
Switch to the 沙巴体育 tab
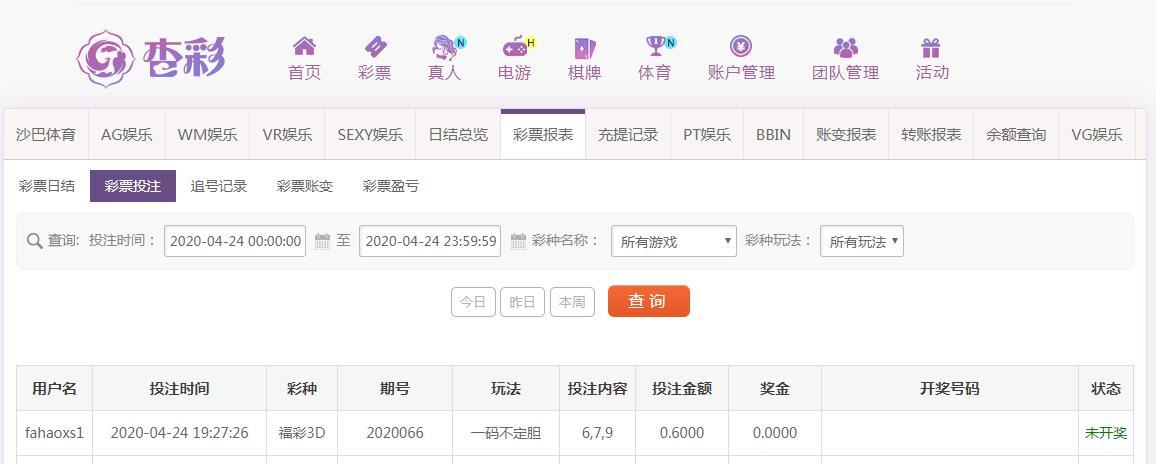(46, 135)
